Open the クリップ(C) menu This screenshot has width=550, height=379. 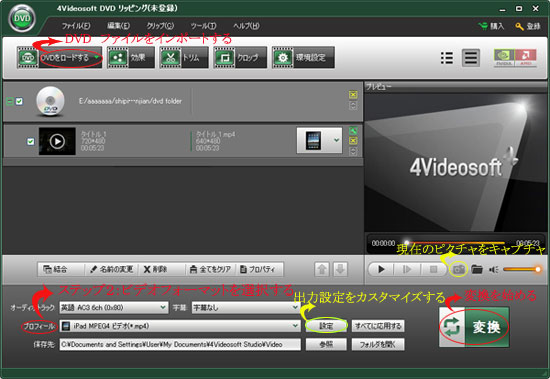click(x=160, y=26)
